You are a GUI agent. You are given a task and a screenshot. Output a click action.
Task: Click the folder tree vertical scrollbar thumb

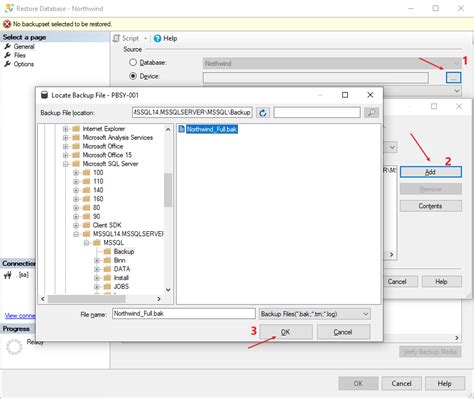pos(168,190)
